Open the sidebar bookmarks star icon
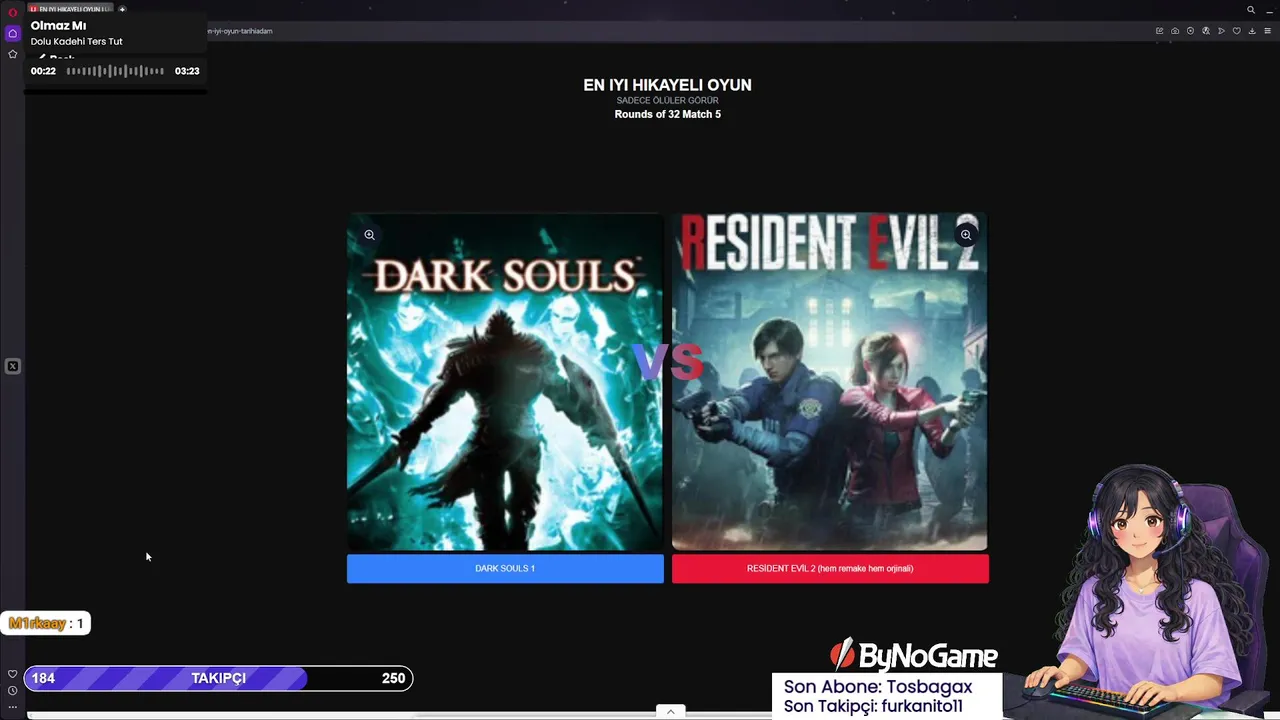The image size is (1280, 720). point(12,54)
